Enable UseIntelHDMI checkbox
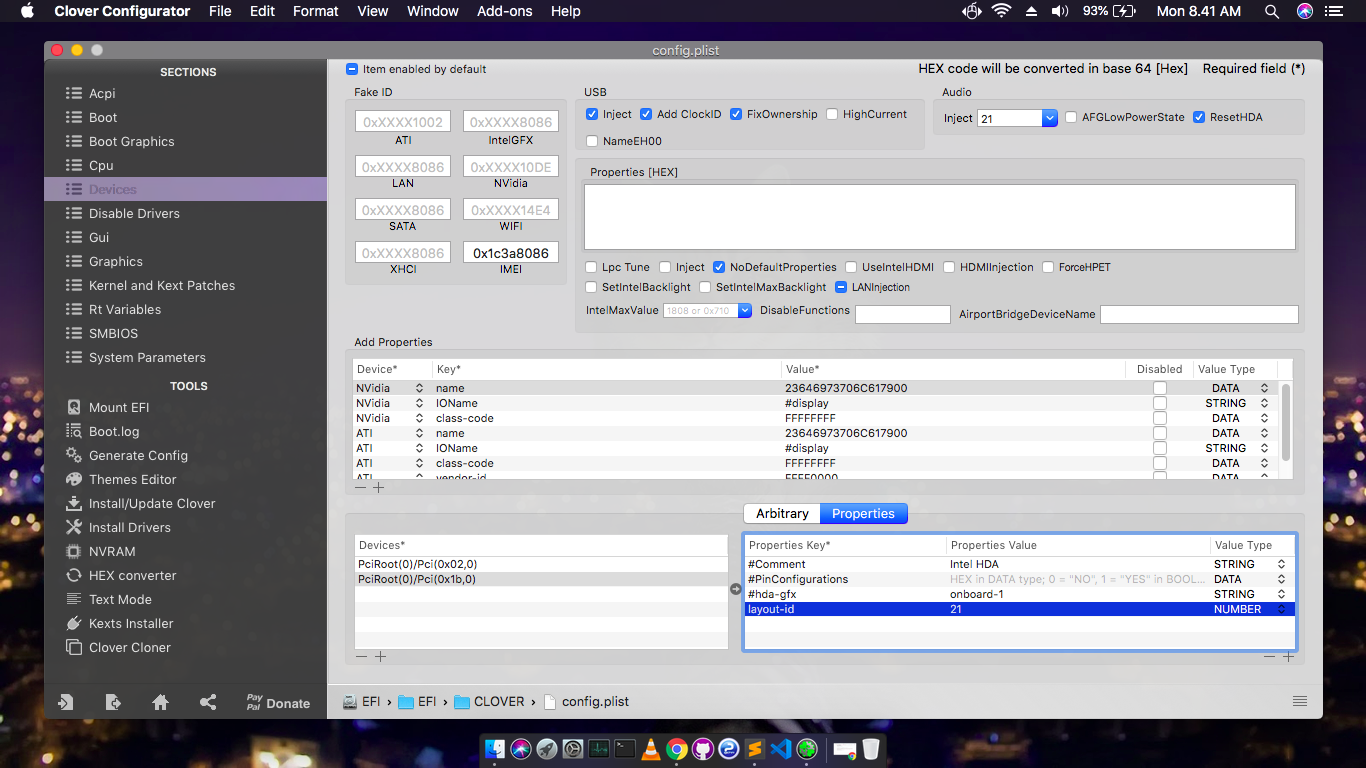The width and height of the screenshot is (1366, 768). tap(851, 267)
